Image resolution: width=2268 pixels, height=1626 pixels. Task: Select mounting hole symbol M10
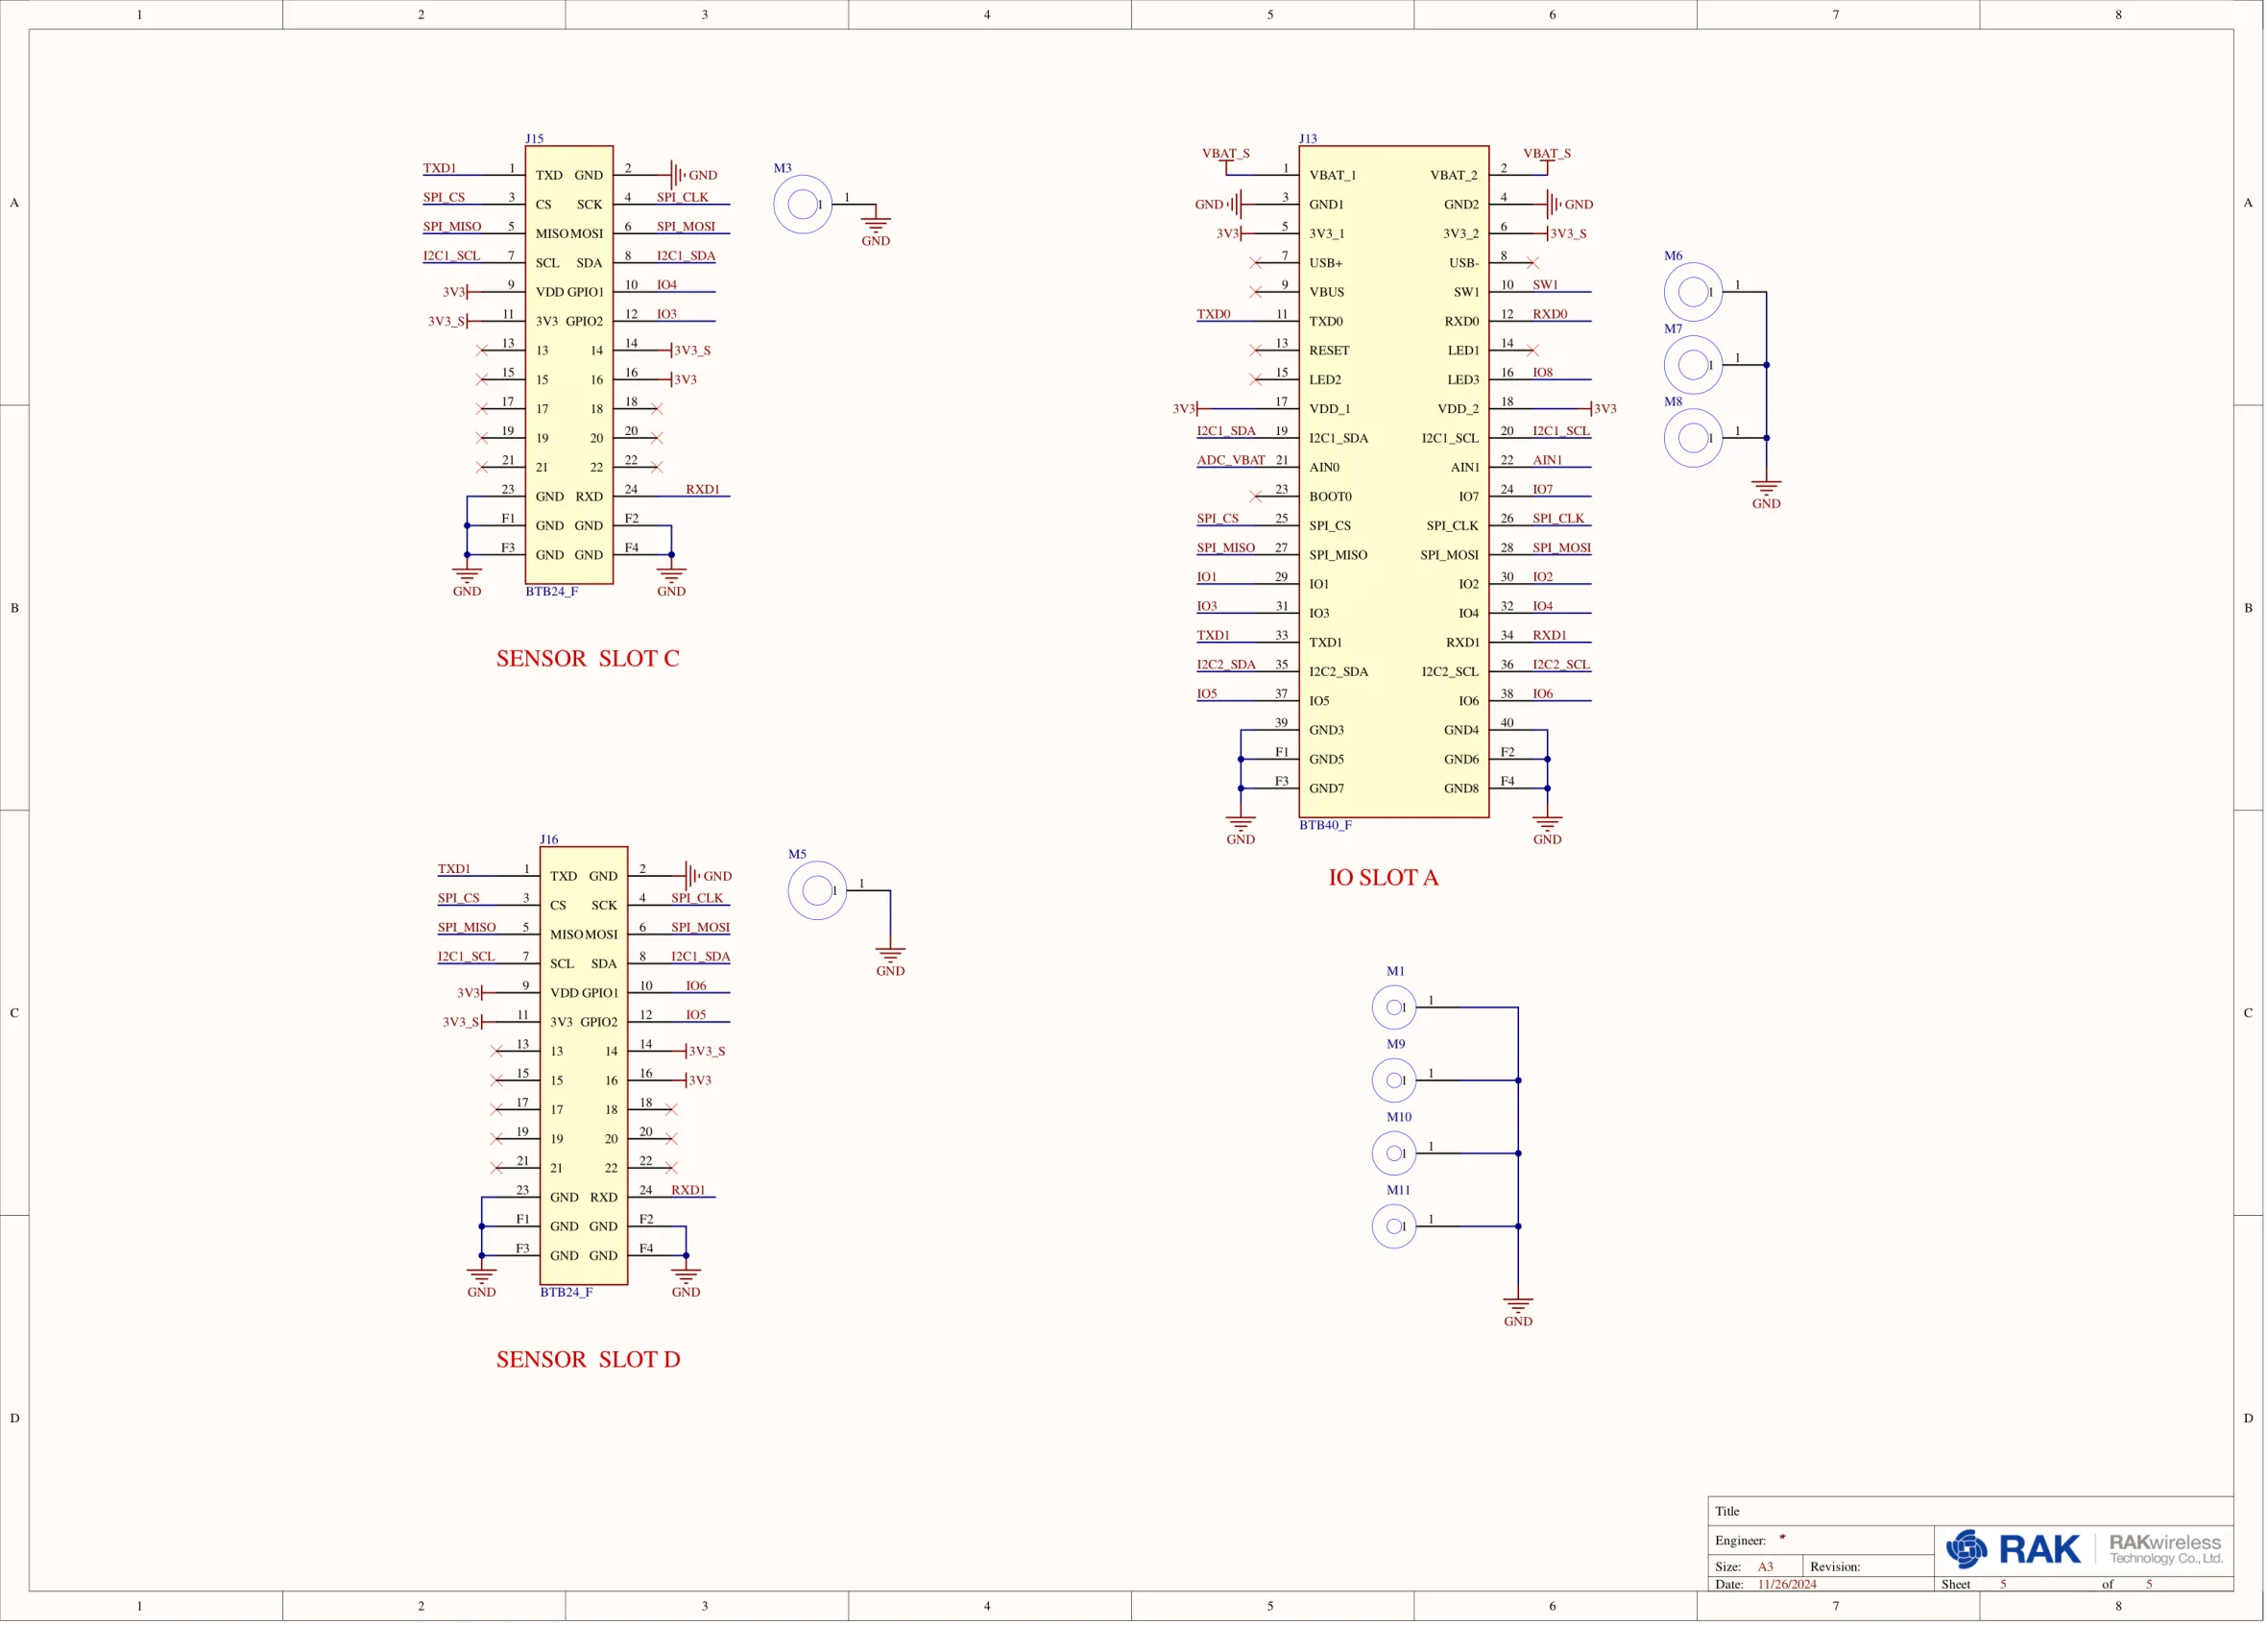click(1394, 1153)
